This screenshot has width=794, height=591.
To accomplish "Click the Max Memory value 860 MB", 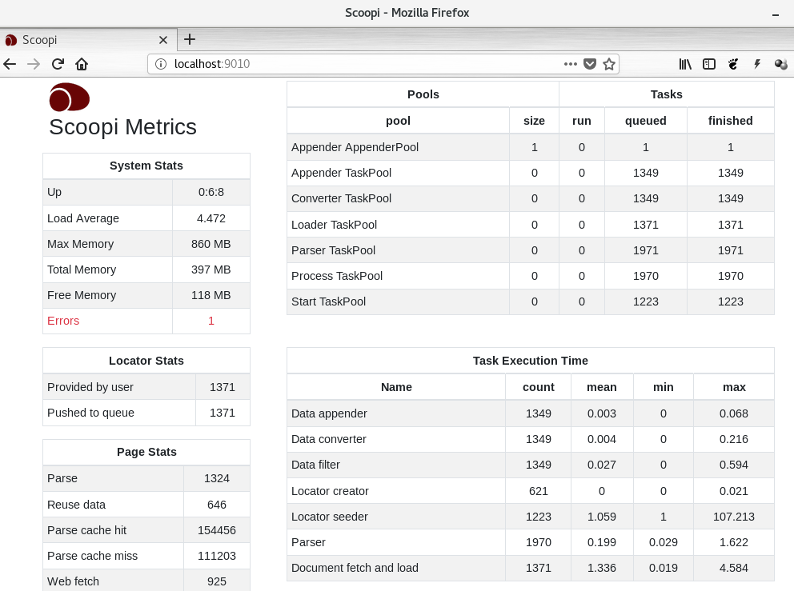I will (x=211, y=244).
